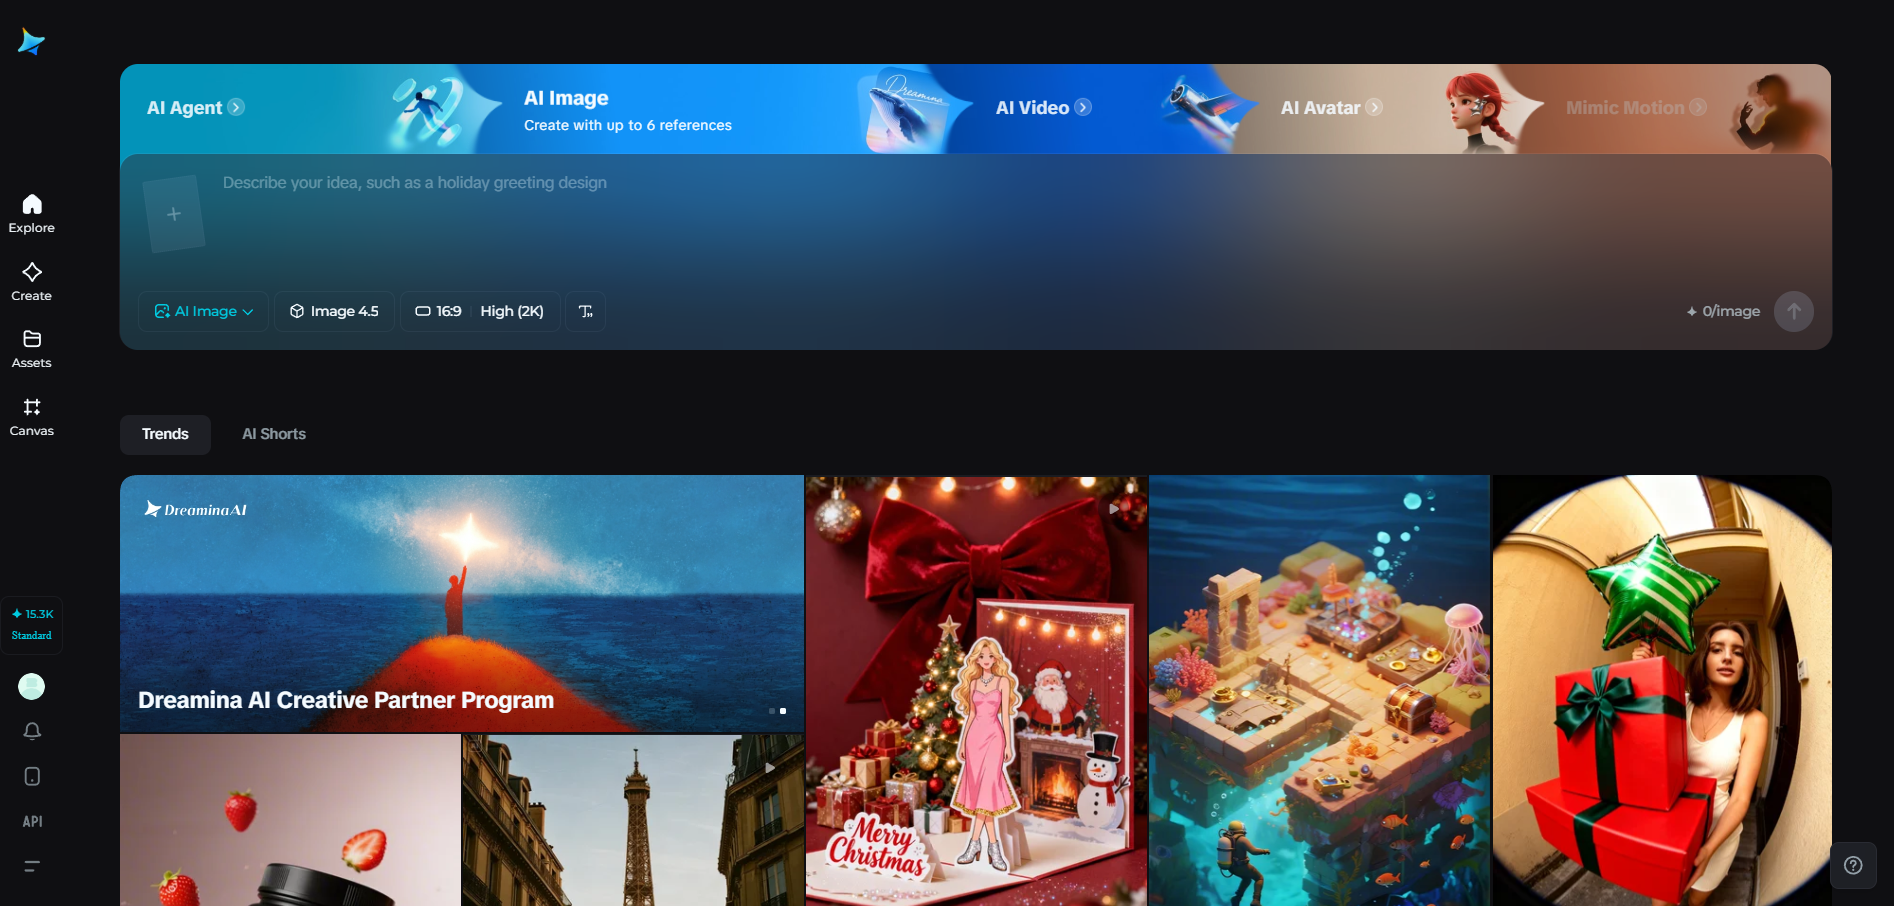The image size is (1894, 906).
Task: Switch to the AI Shorts tab
Action: pos(274,434)
